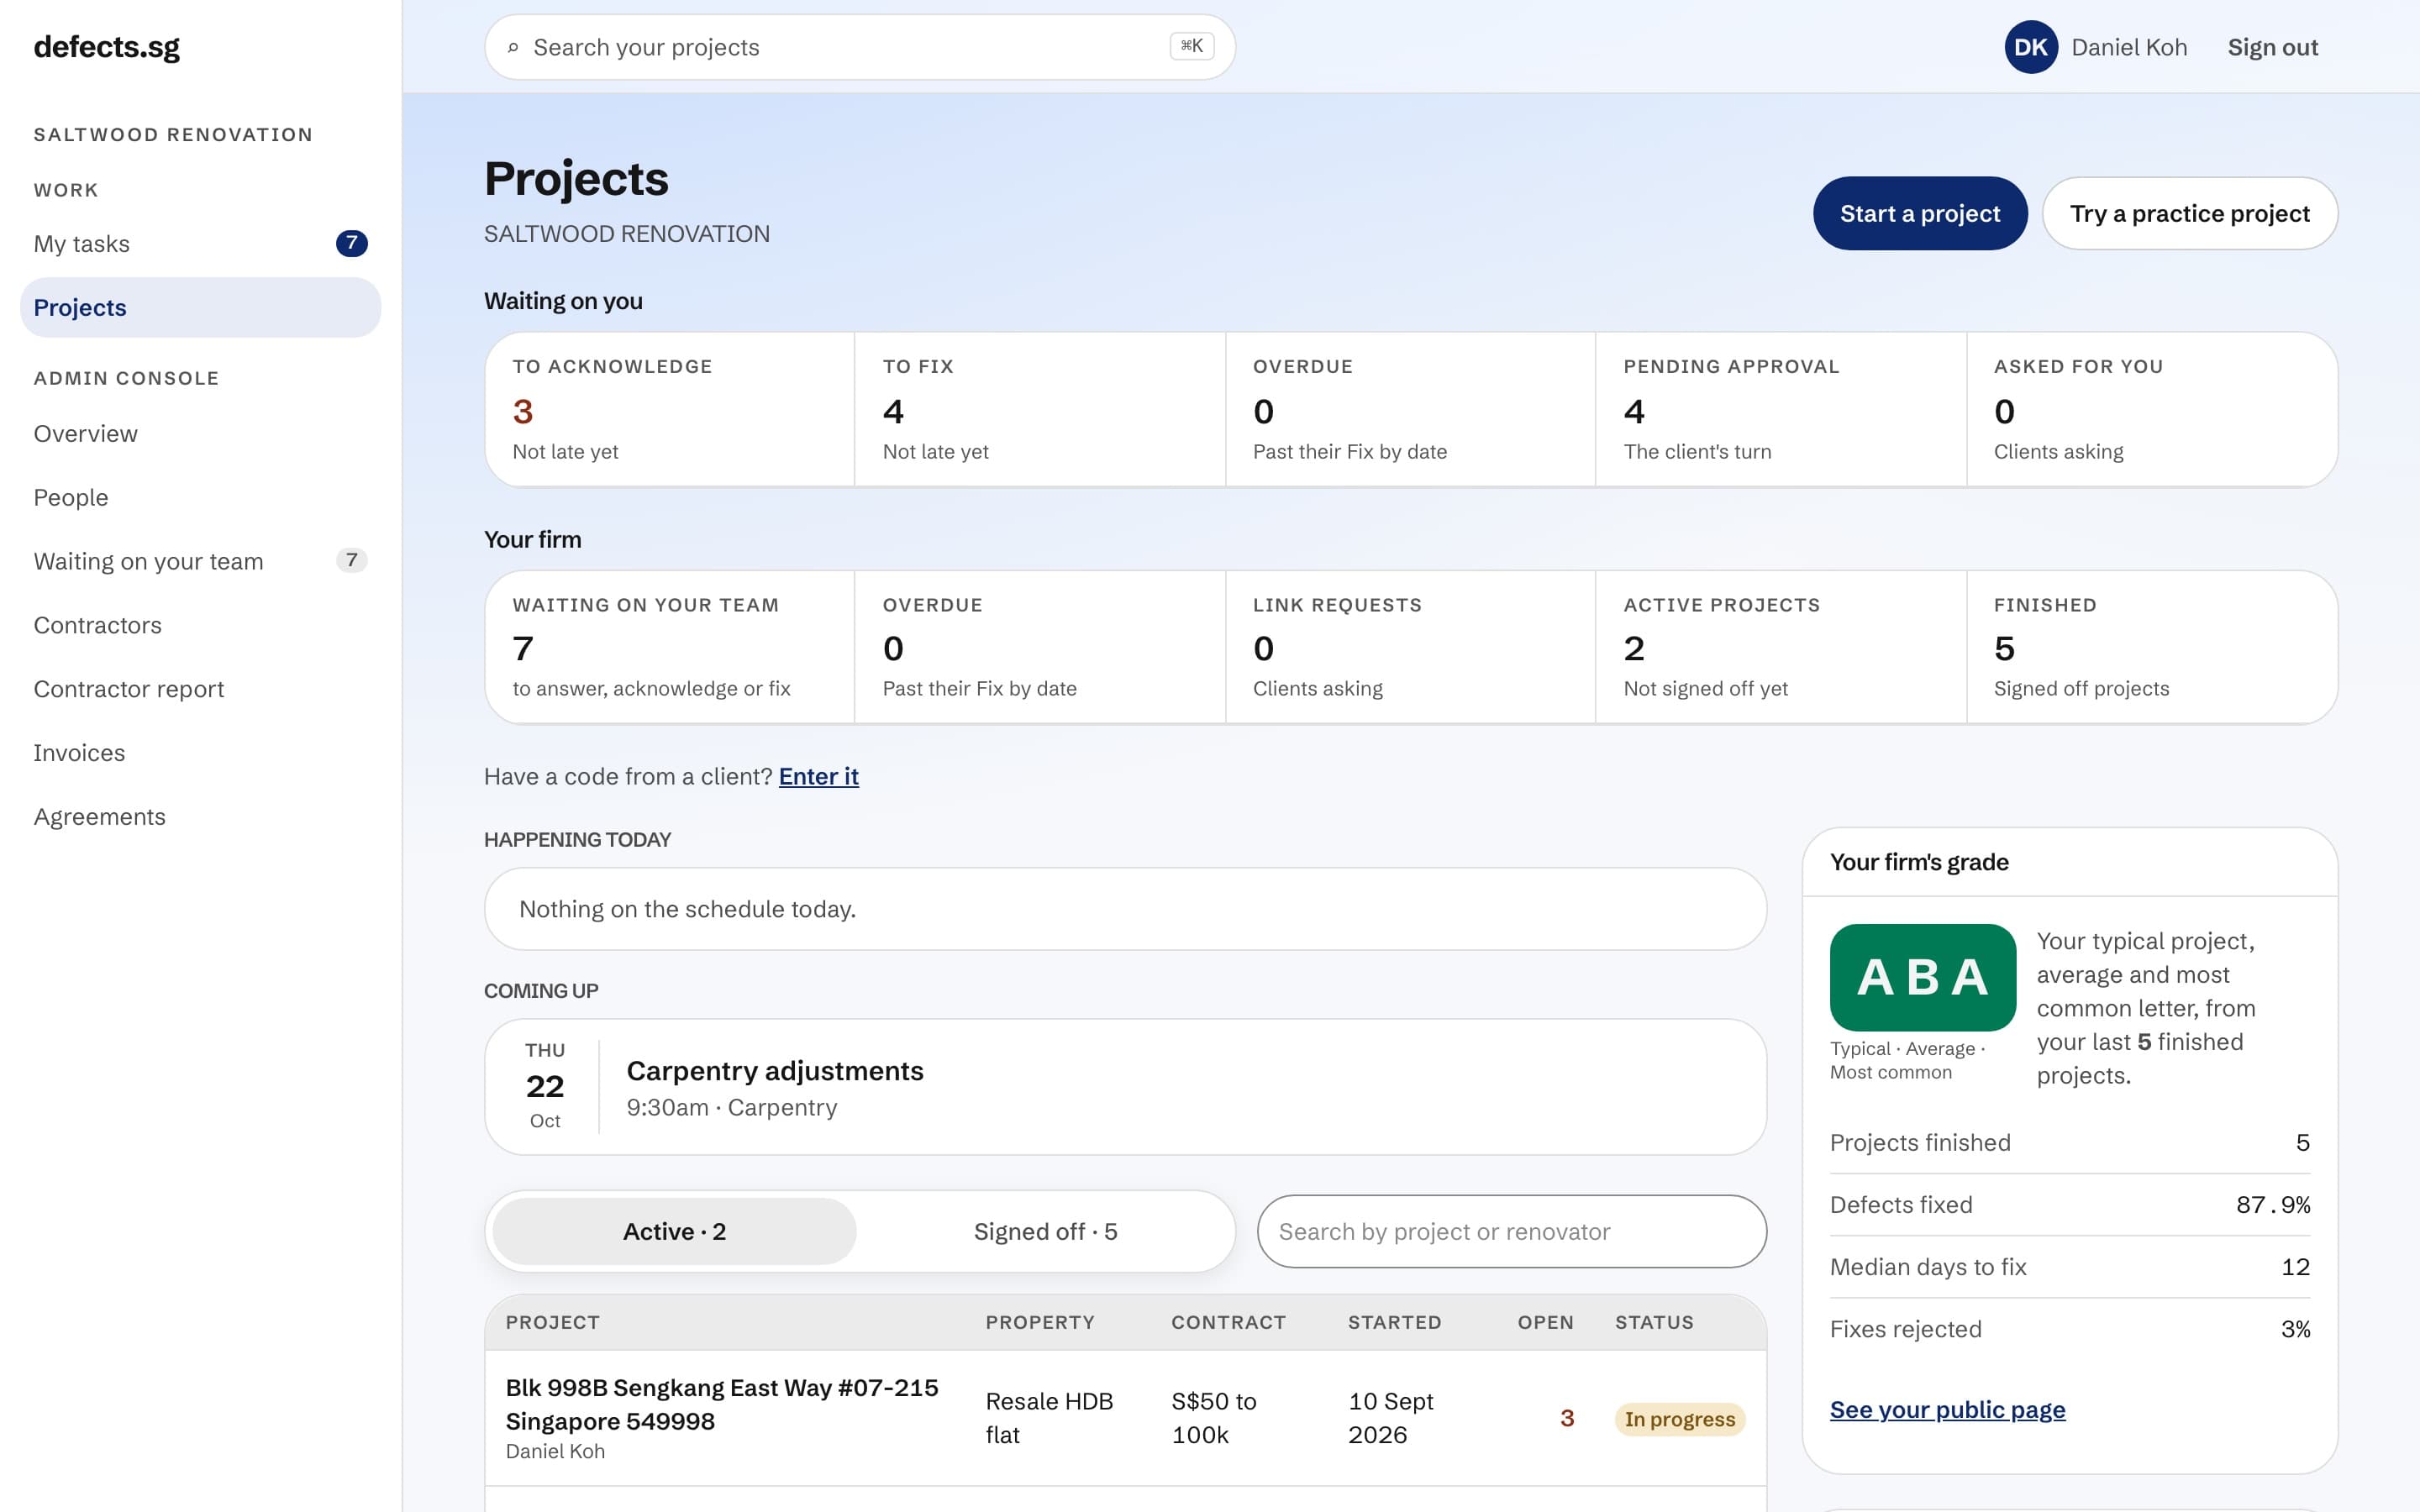2420x1512 pixels.
Task: Click the OPEN column header
Action: tap(1545, 1322)
